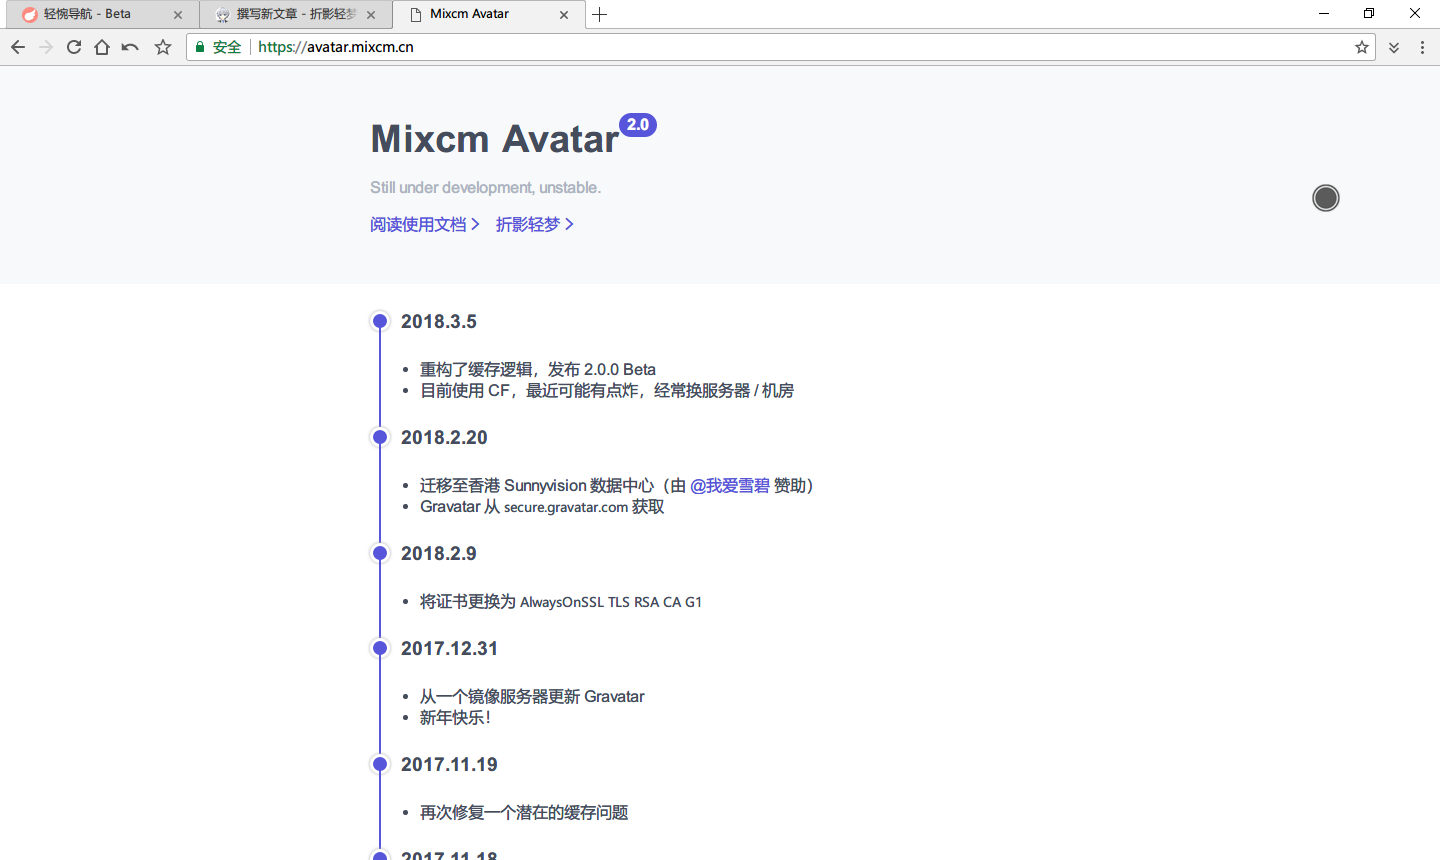Open the three-dot browser menu
The image size is (1440, 860).
pyautogui.click(x=1422, y=47)
